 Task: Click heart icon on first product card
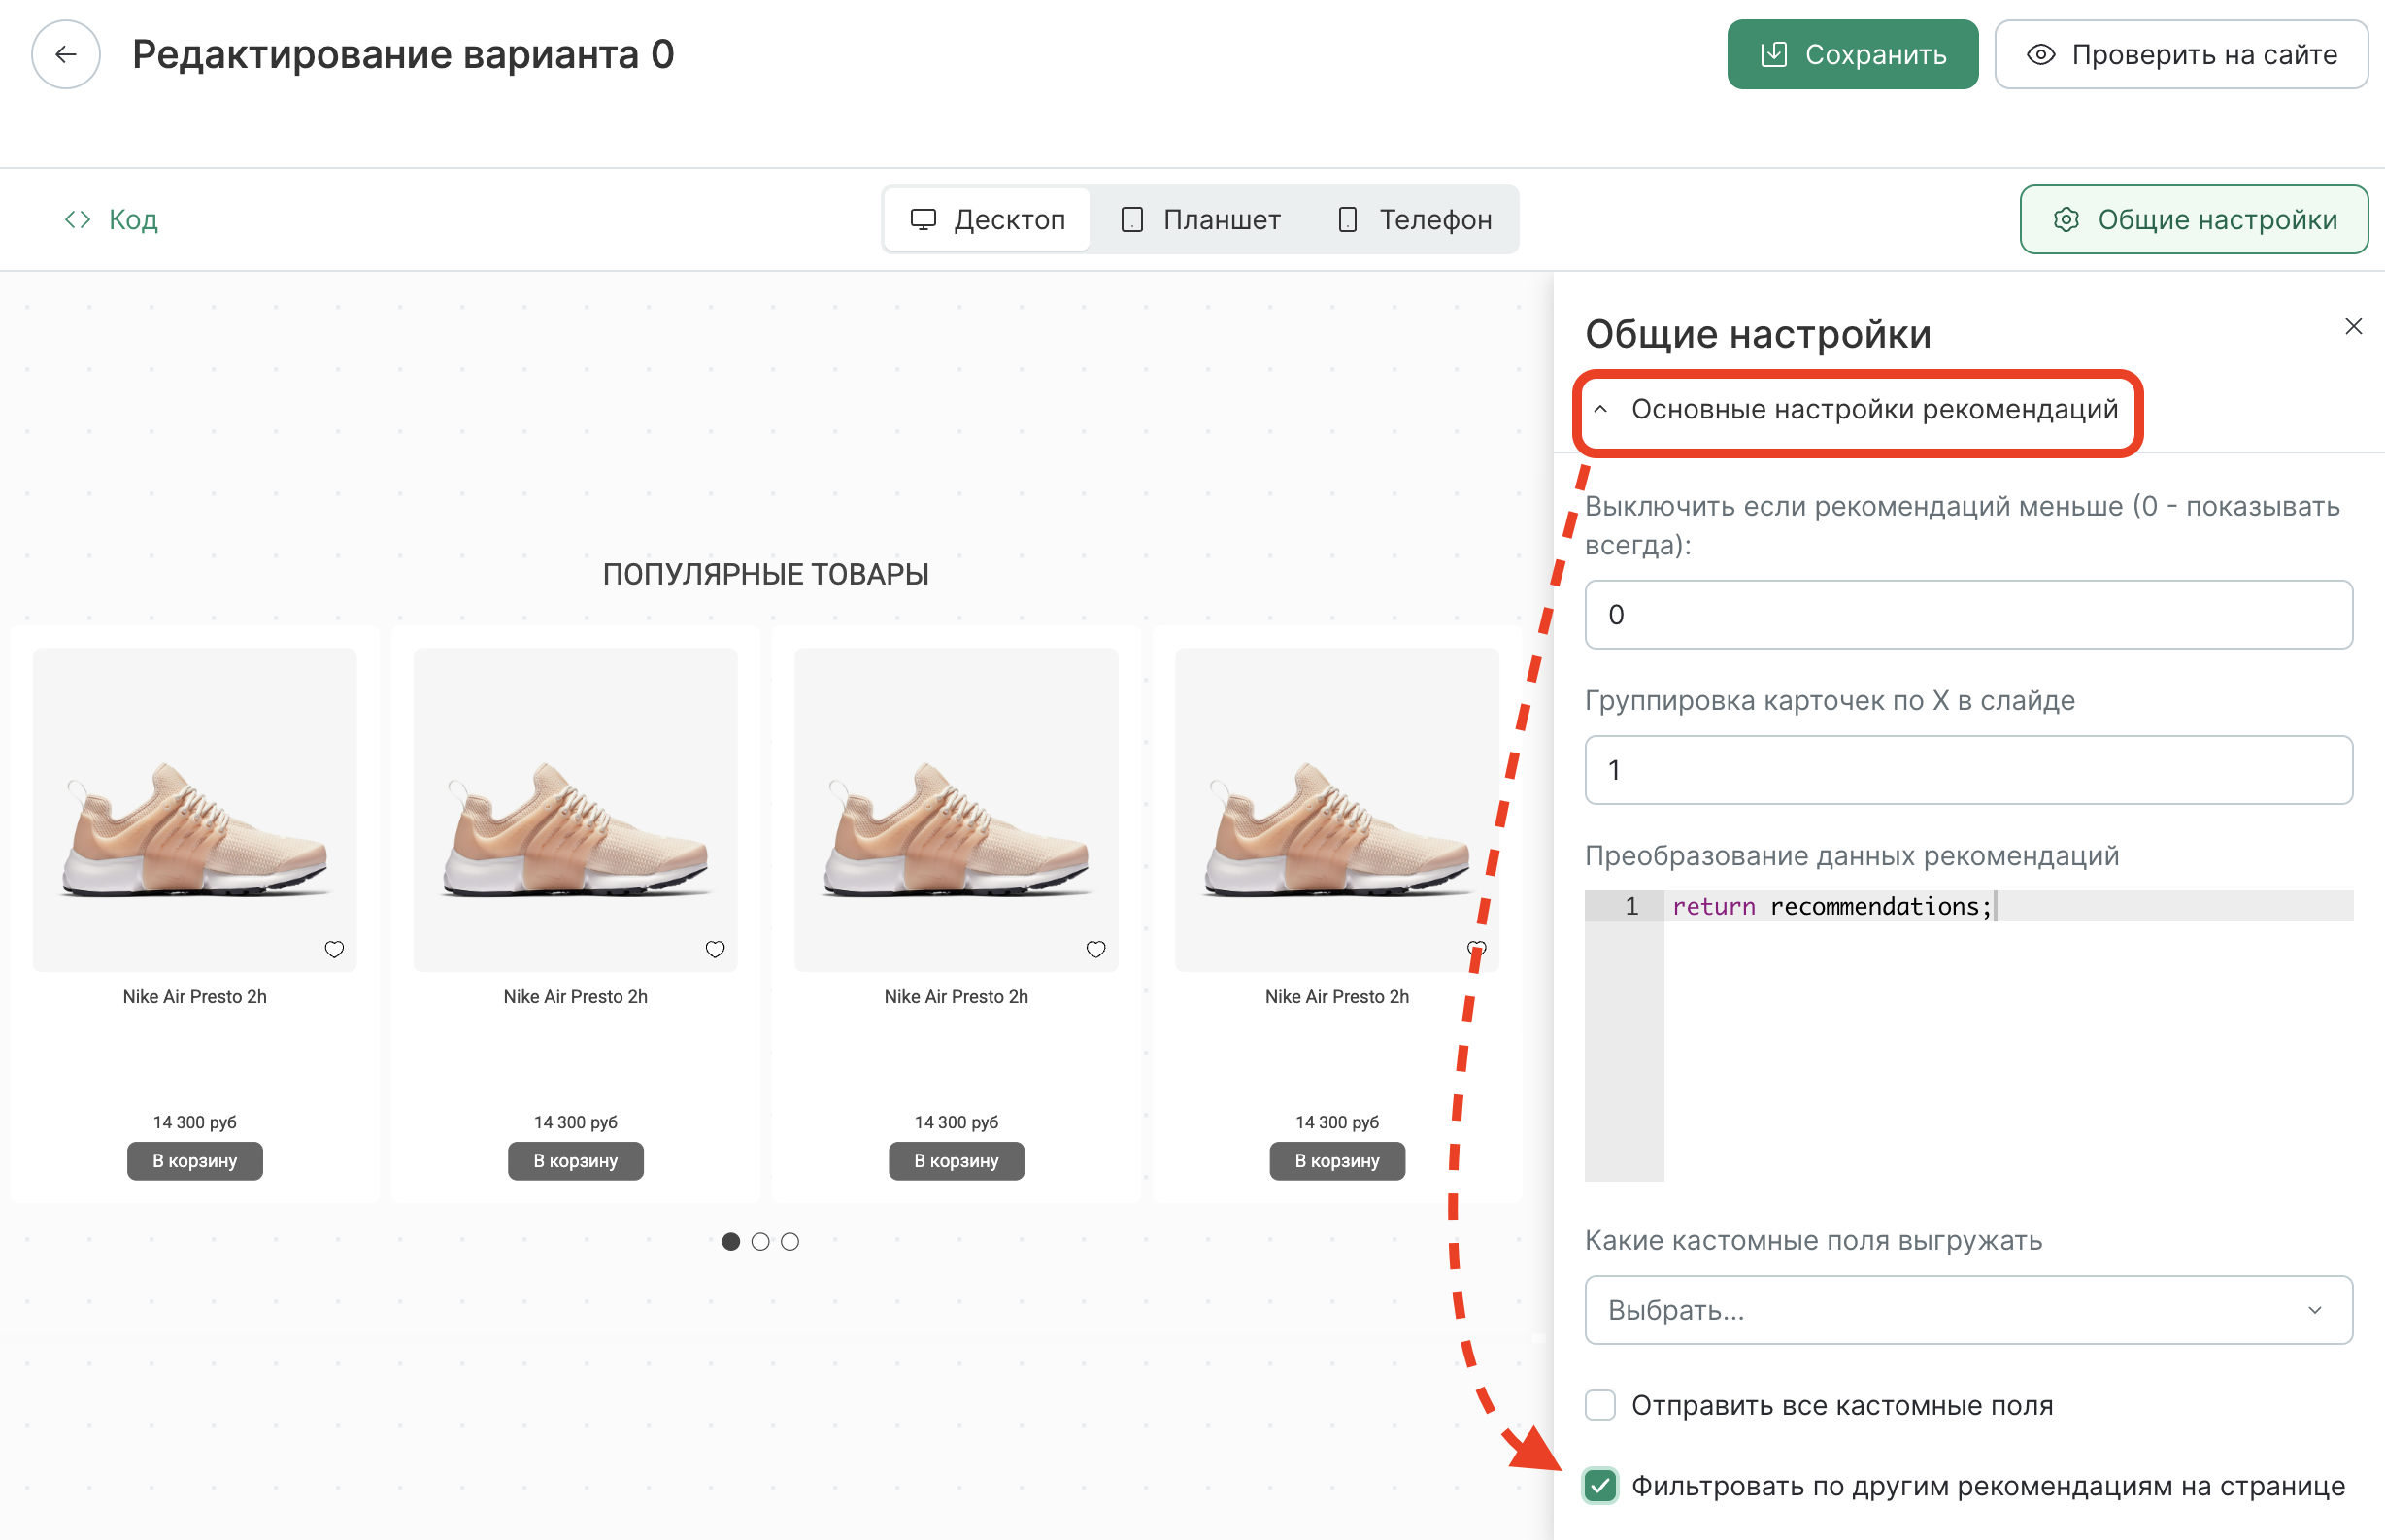click(334, 949)
